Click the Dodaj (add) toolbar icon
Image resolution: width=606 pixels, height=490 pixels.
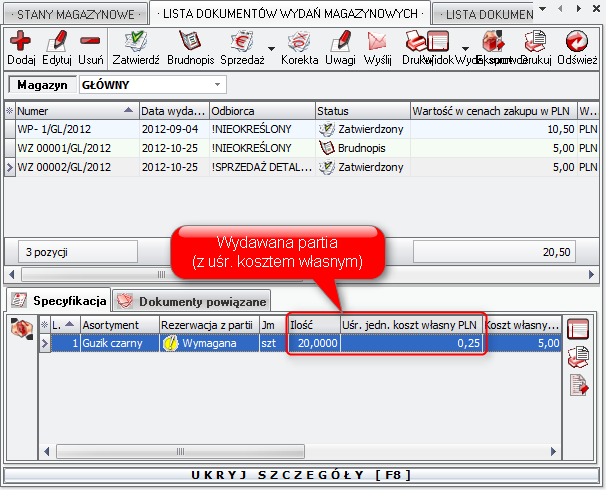pos(21,46)
